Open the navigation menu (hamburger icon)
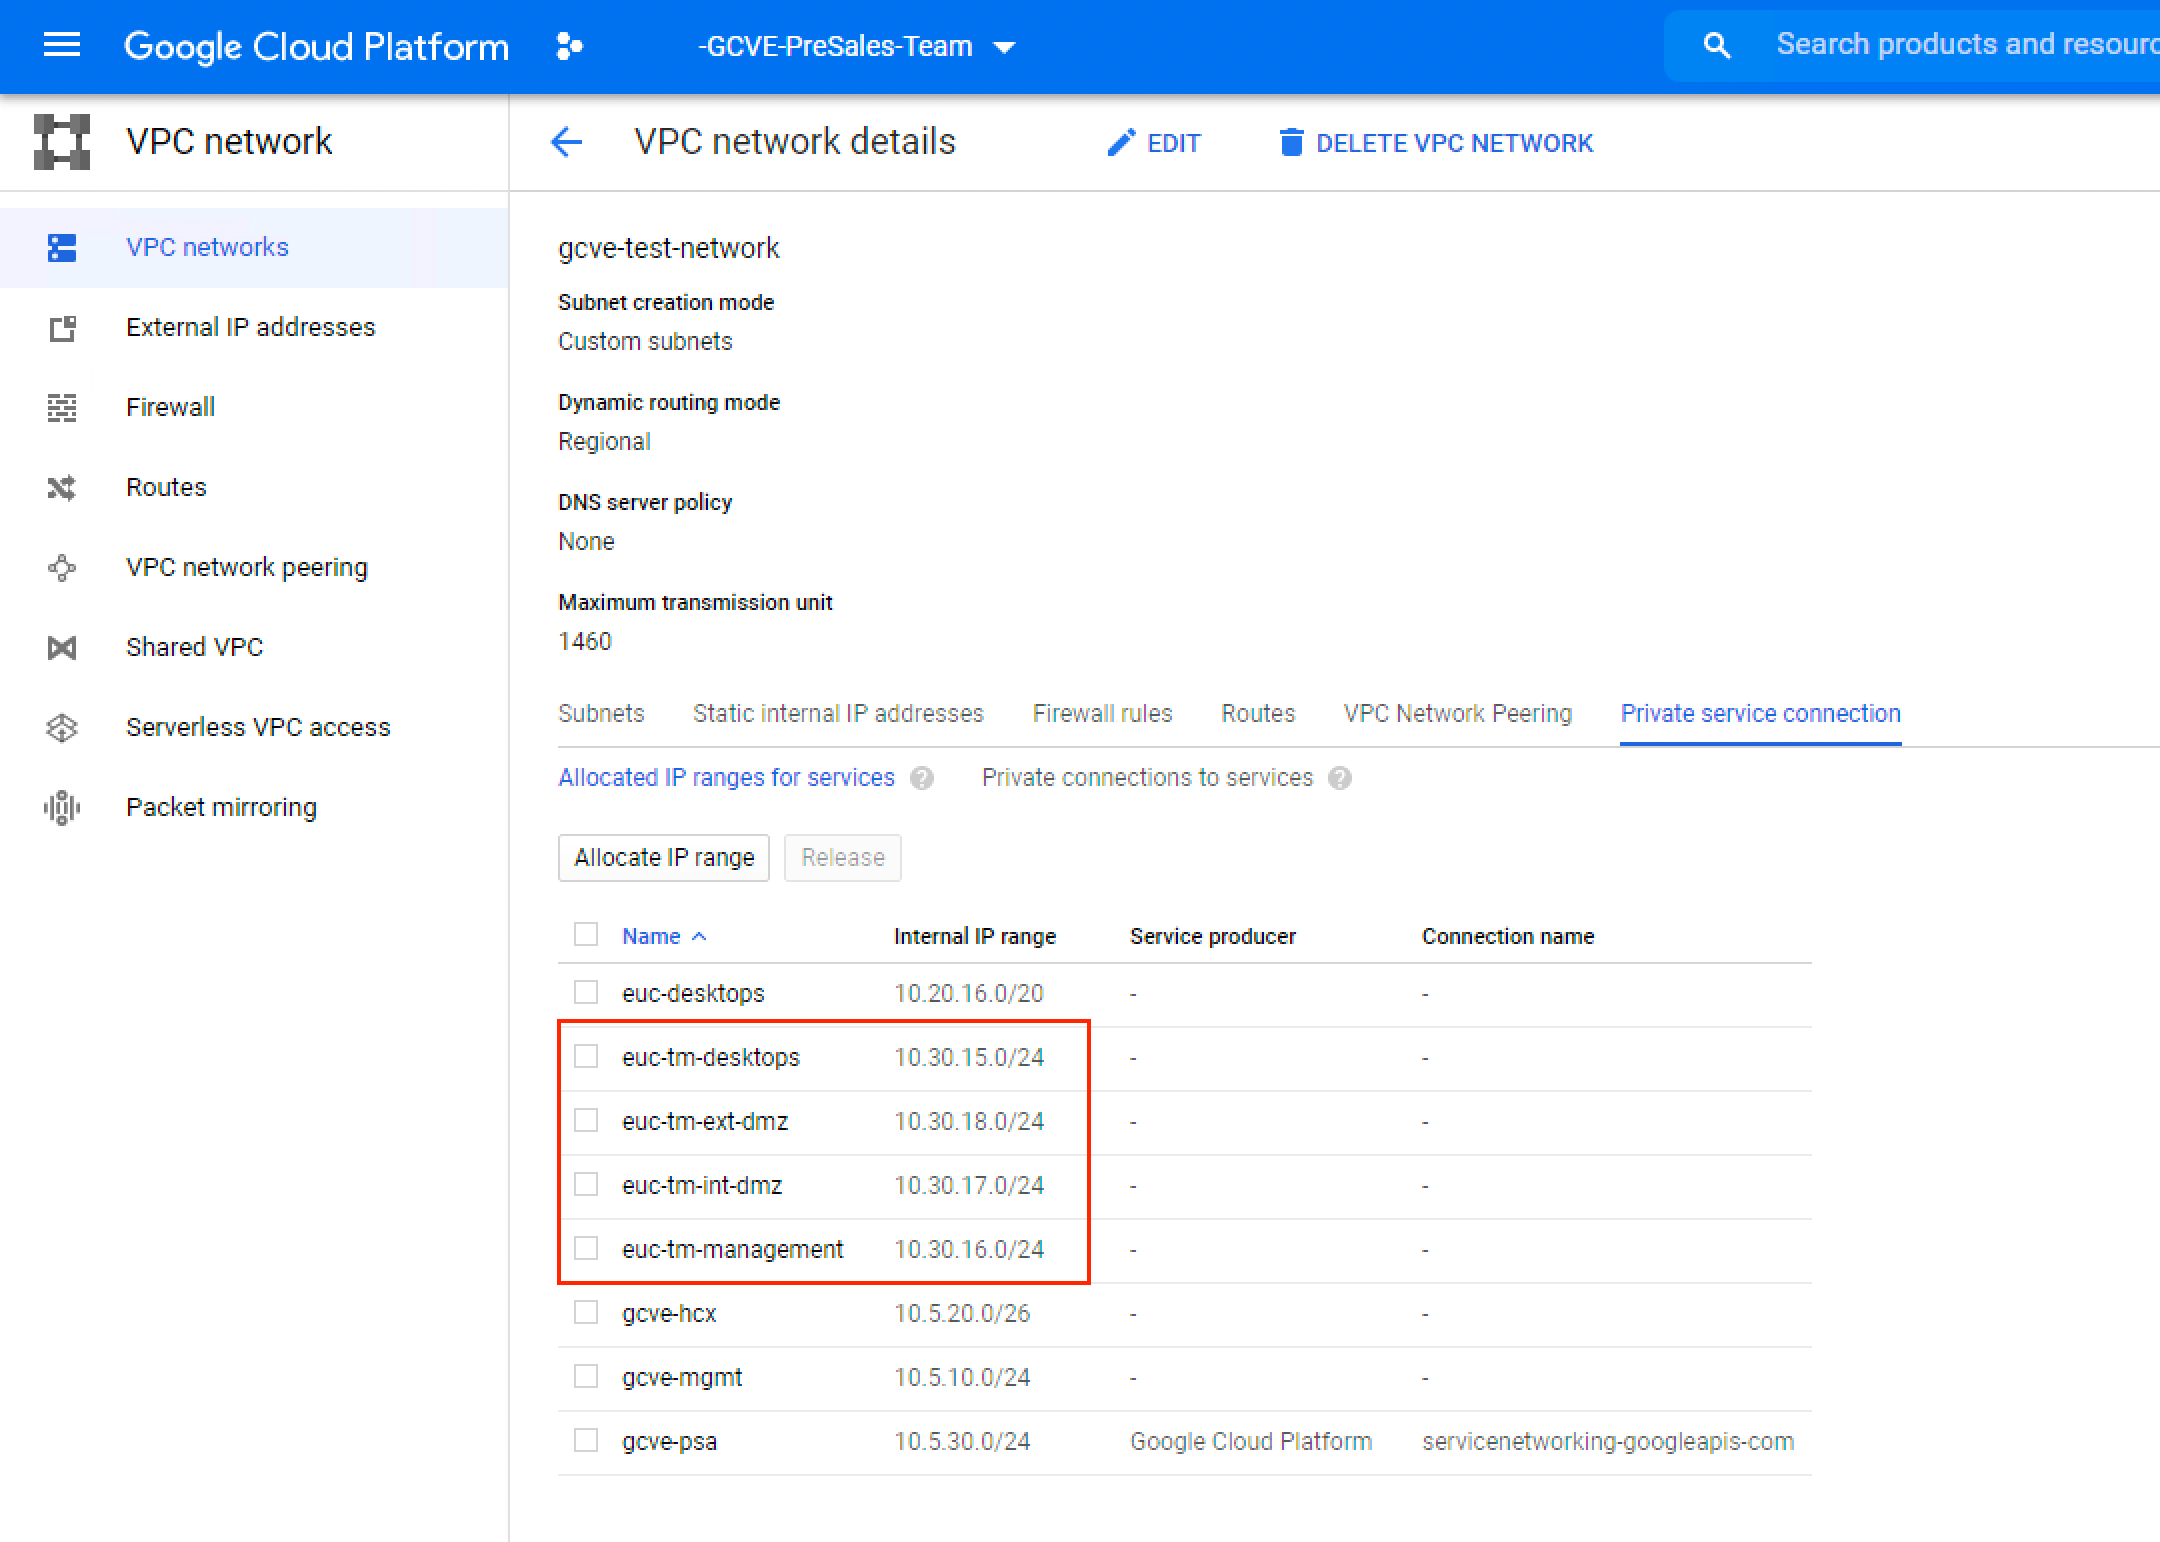The image size is (2160, 1542). coord(61,45)
